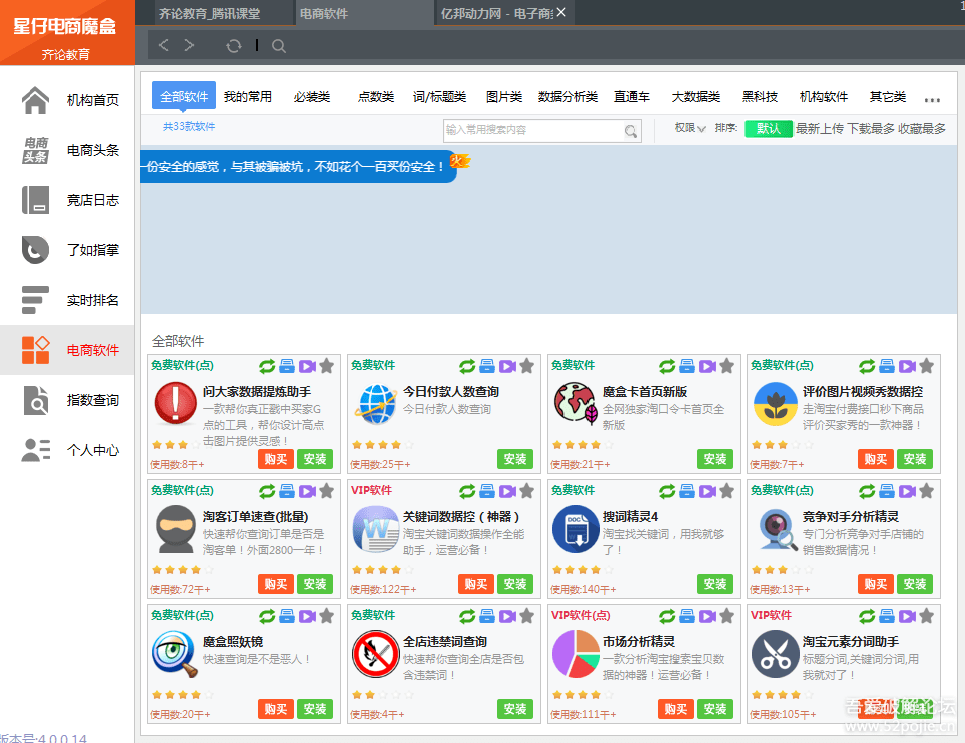Screen dimensions: 965x743
Task: Favorite 淘客订单速查 with star icon
Action: [327, 491]
